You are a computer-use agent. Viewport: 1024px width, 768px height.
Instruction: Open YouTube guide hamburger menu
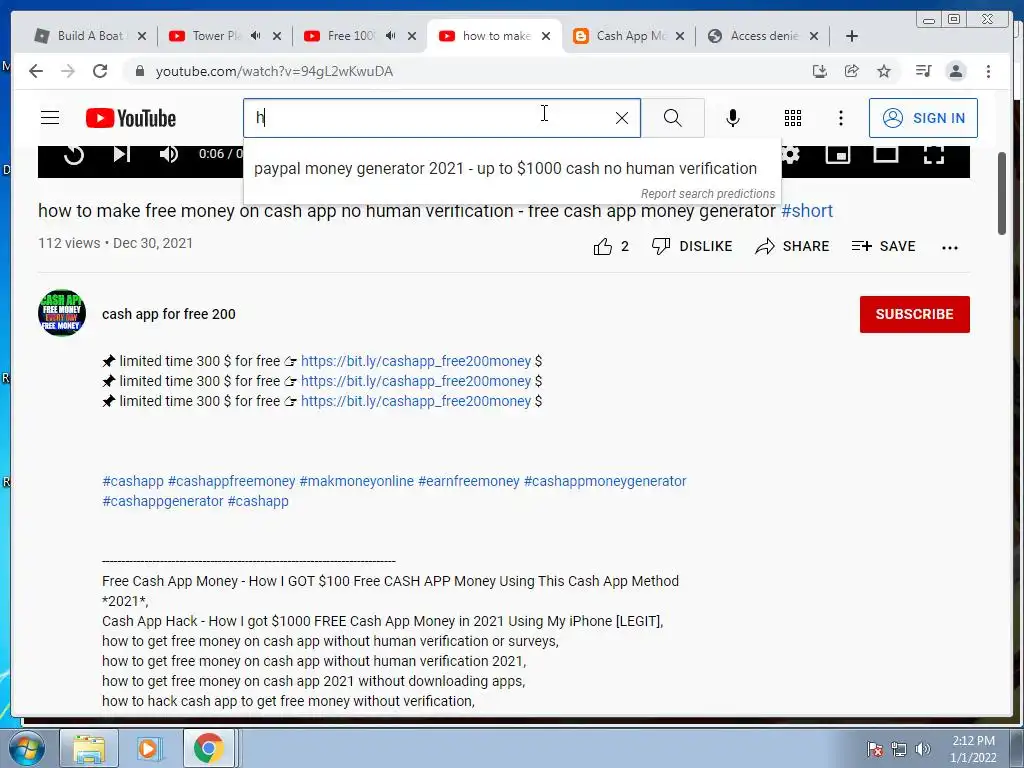point(50,118)
